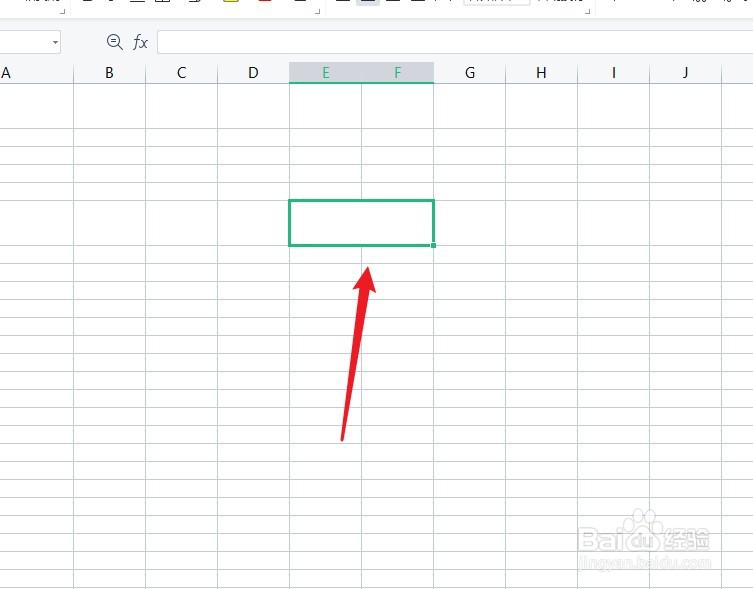The height and width of the screenshot is (589, 753).
Task: Select column I header
Action: [x=613, y=73]
